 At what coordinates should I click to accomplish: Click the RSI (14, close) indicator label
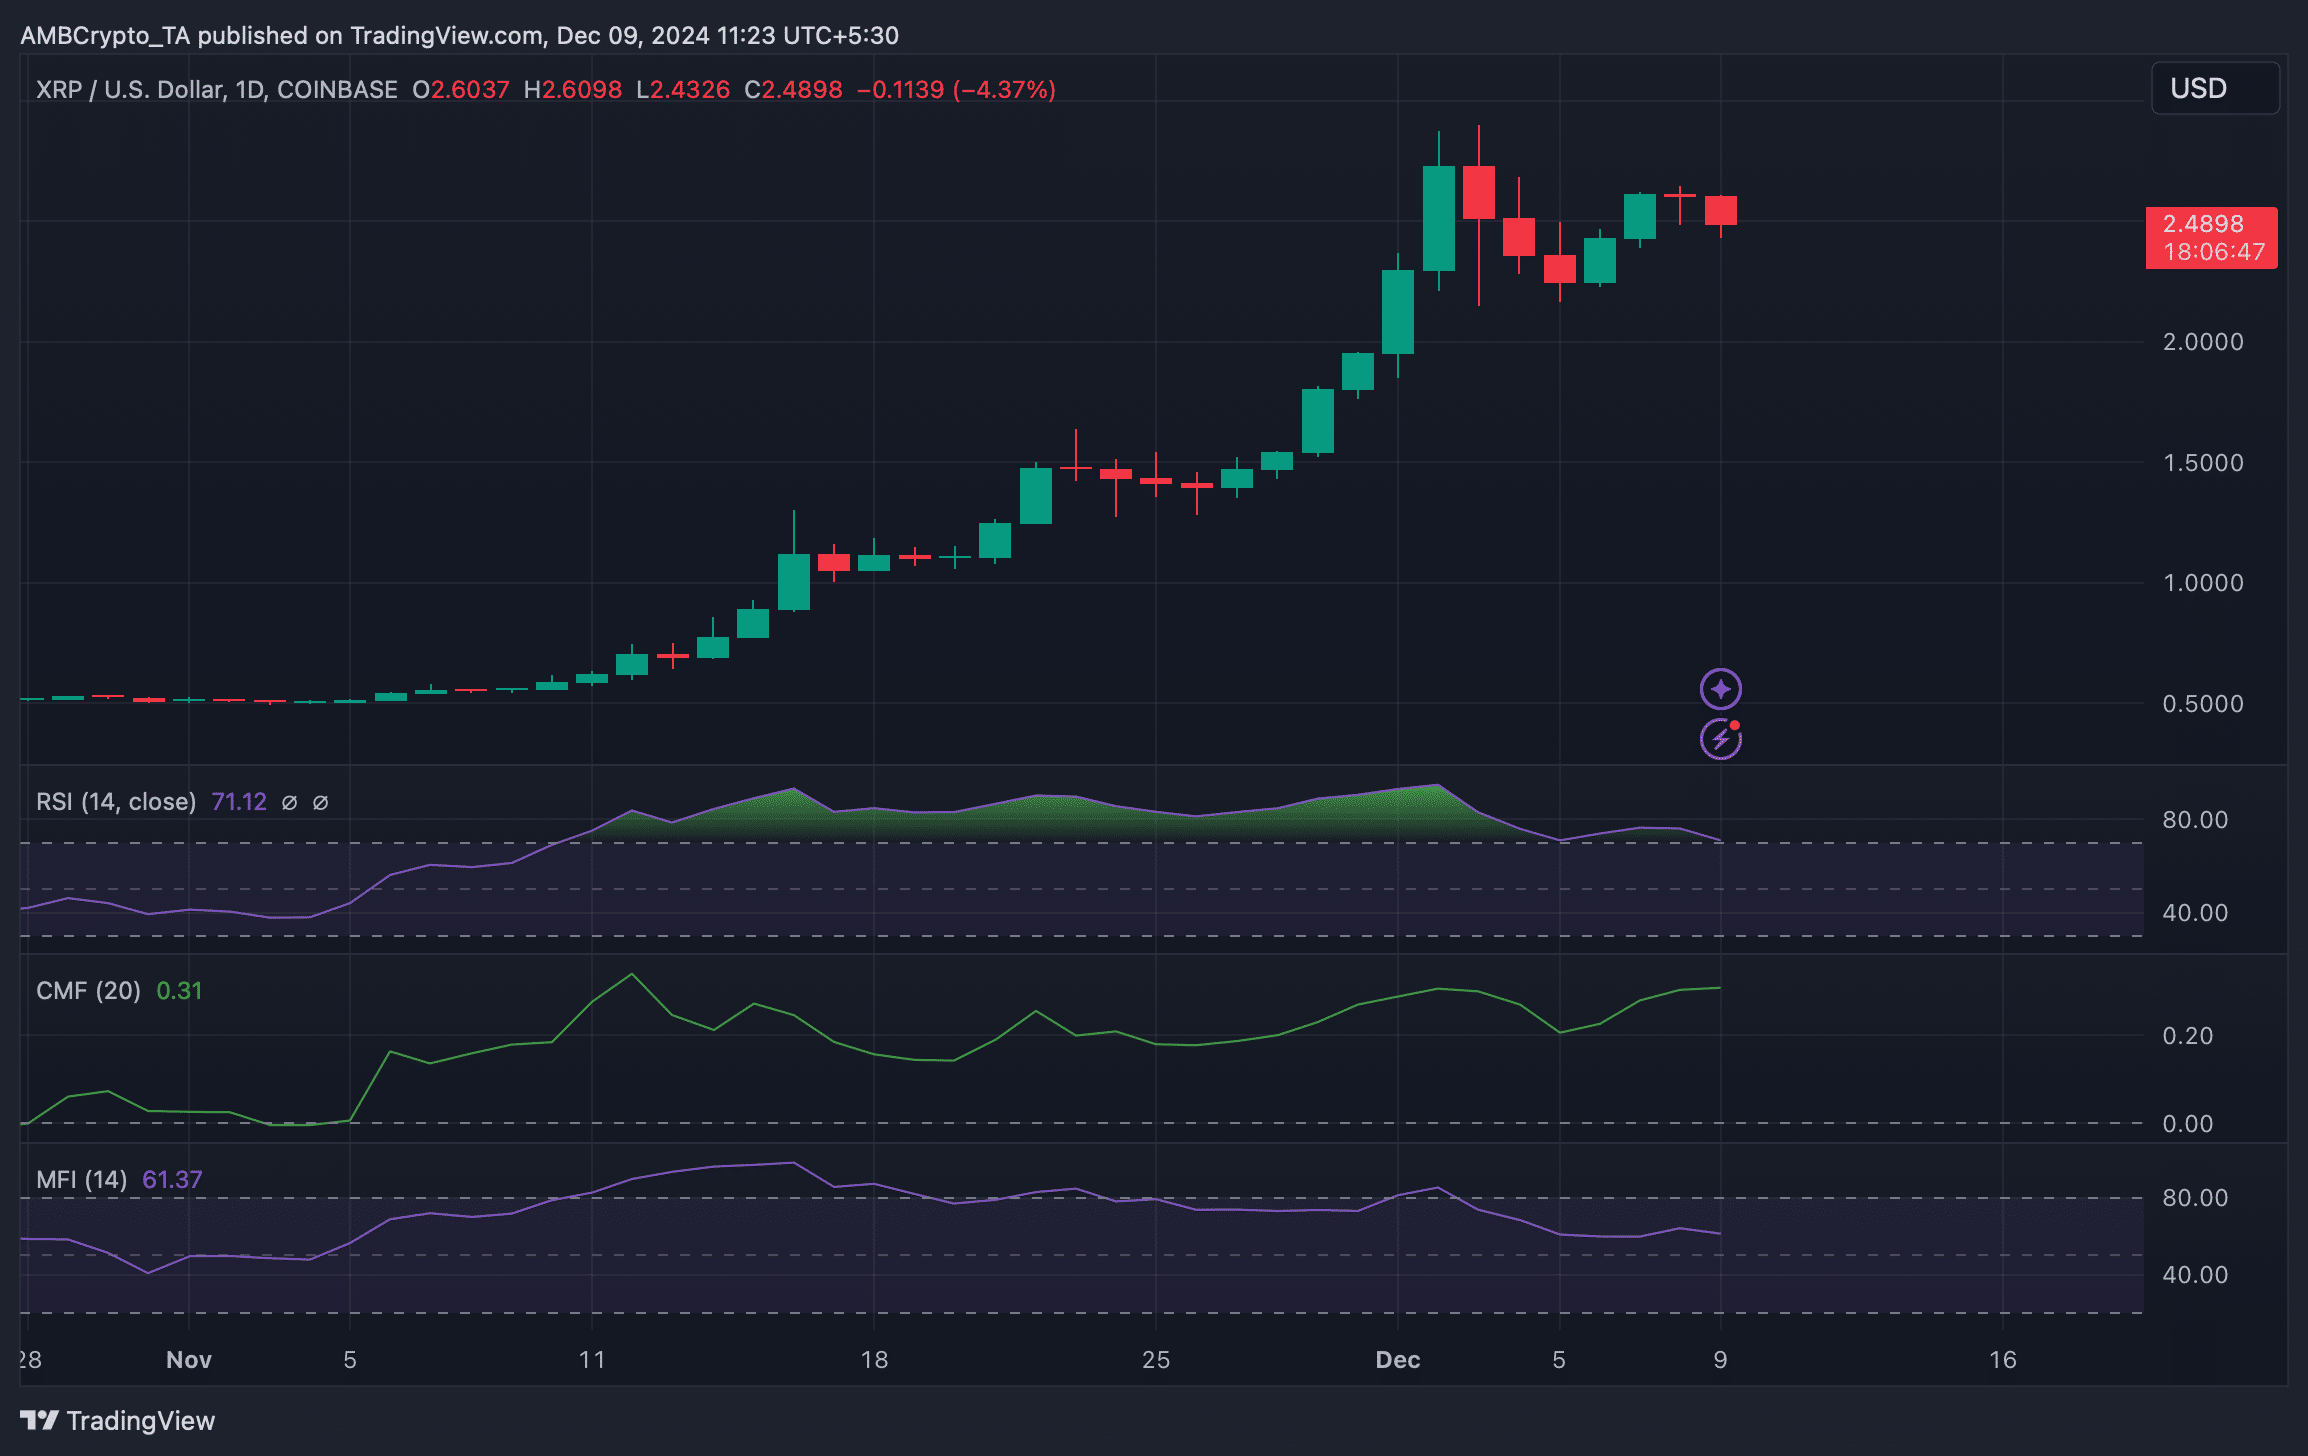116,802
